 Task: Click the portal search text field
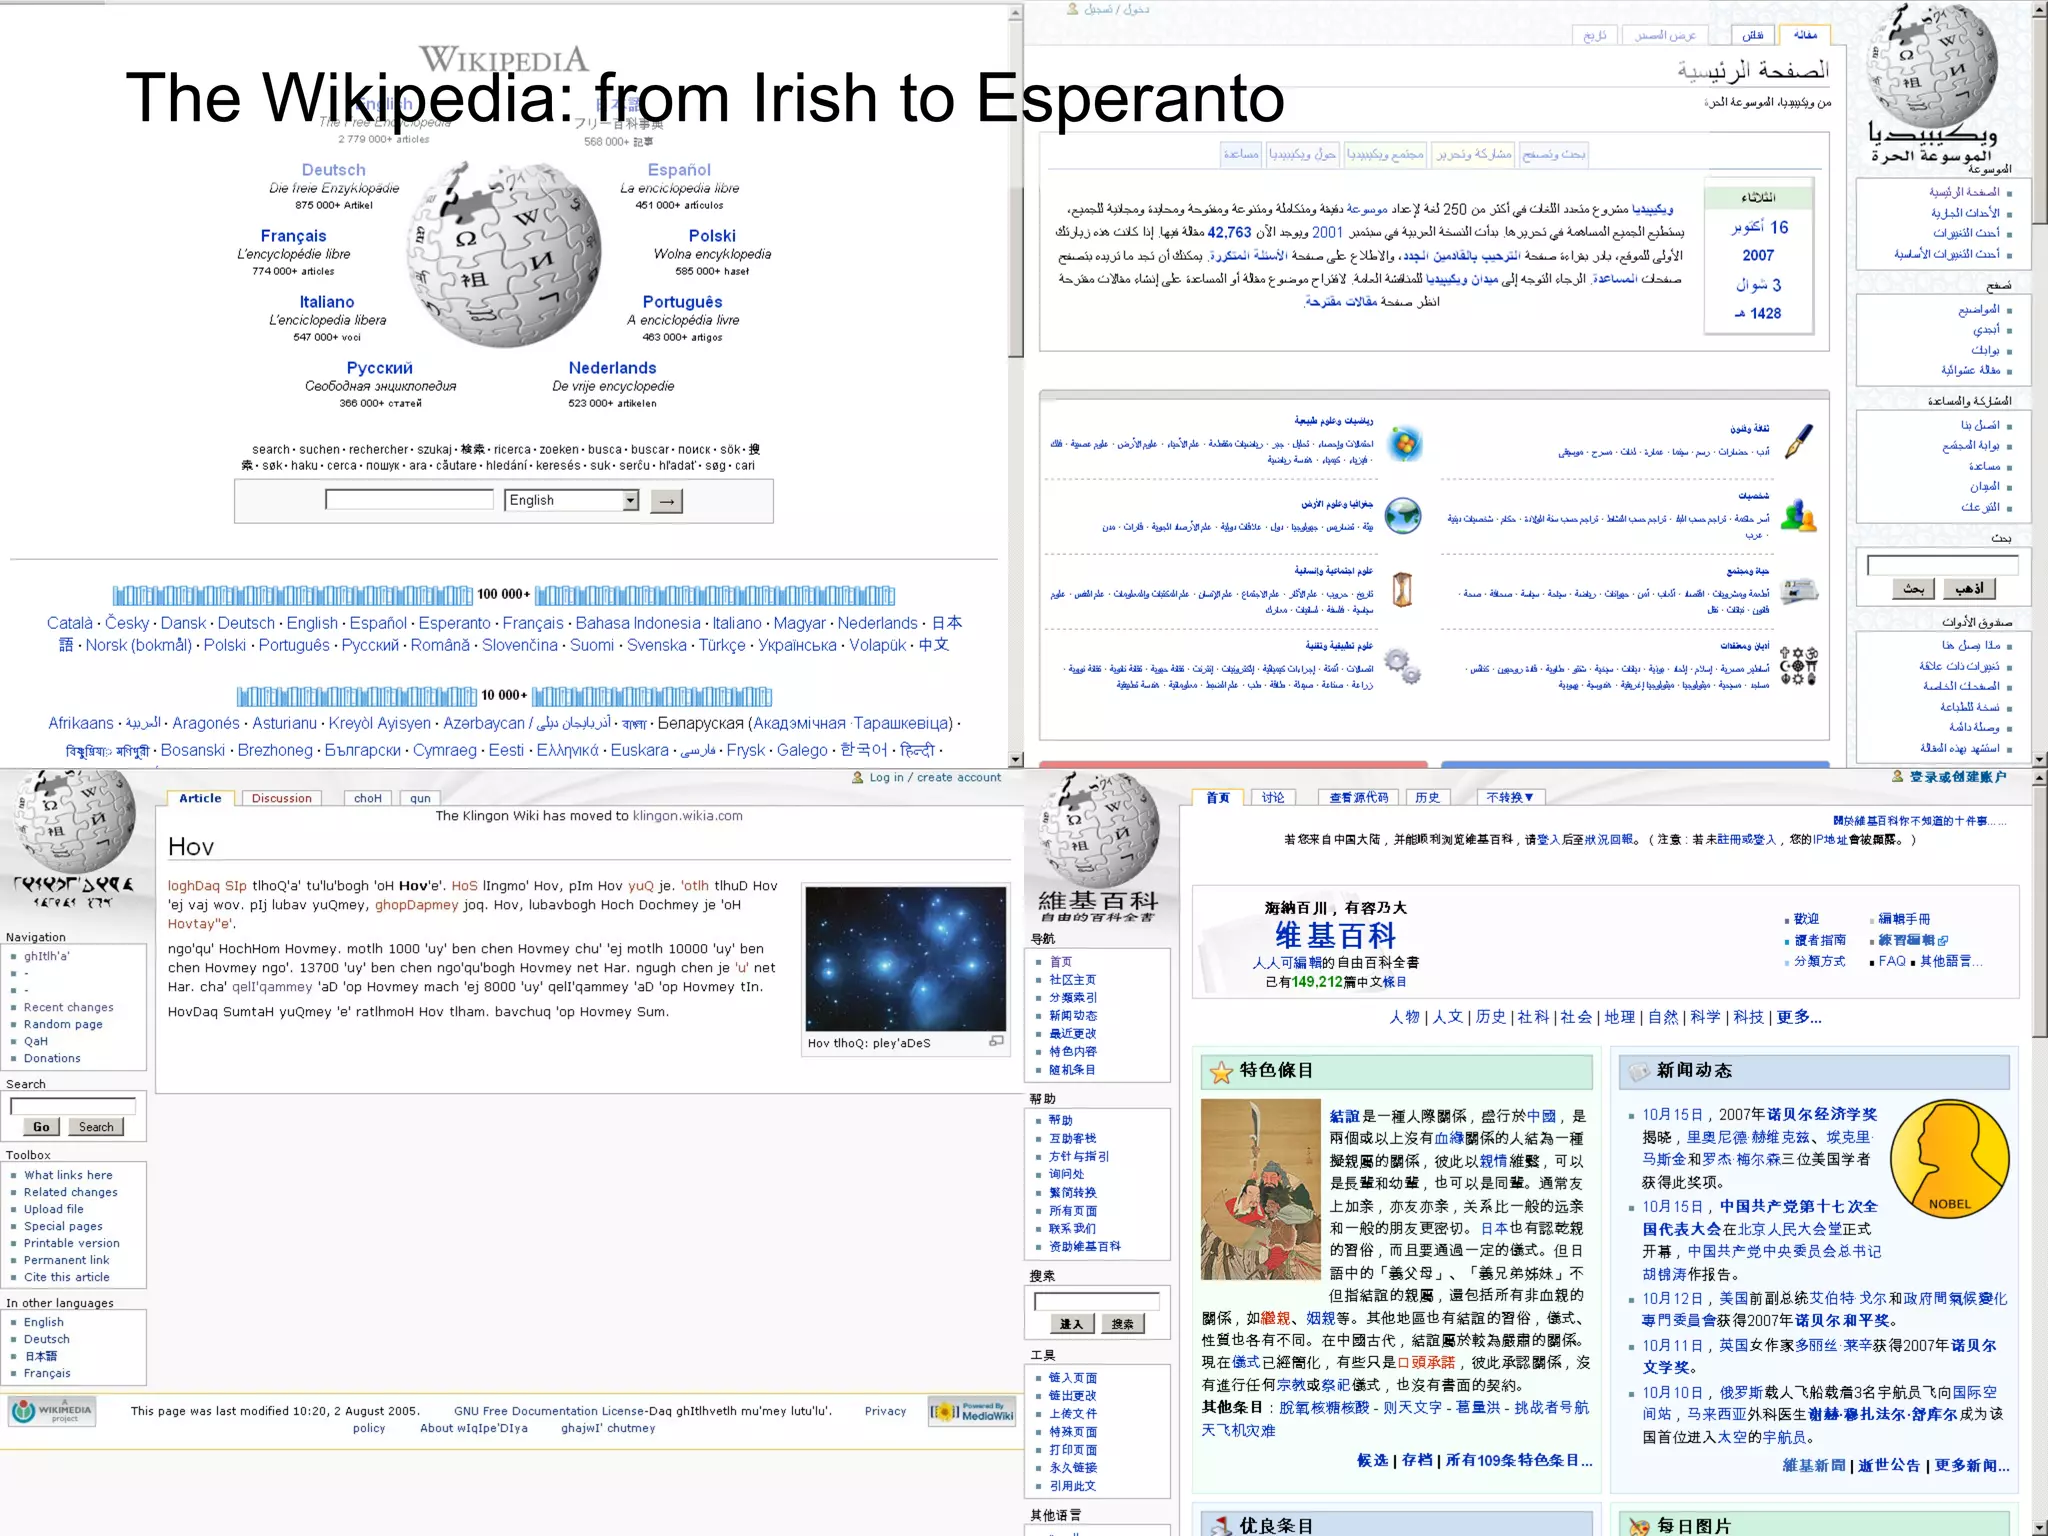click(x=409, y=499)
